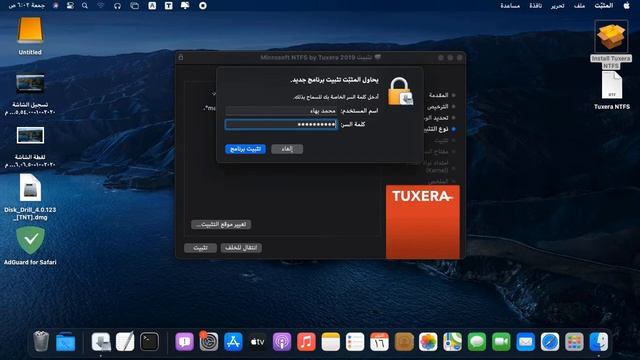Open Photos in the Dock
Image resolution: width=640 pixels, height=360 pixels.
(x=428, y=342)
